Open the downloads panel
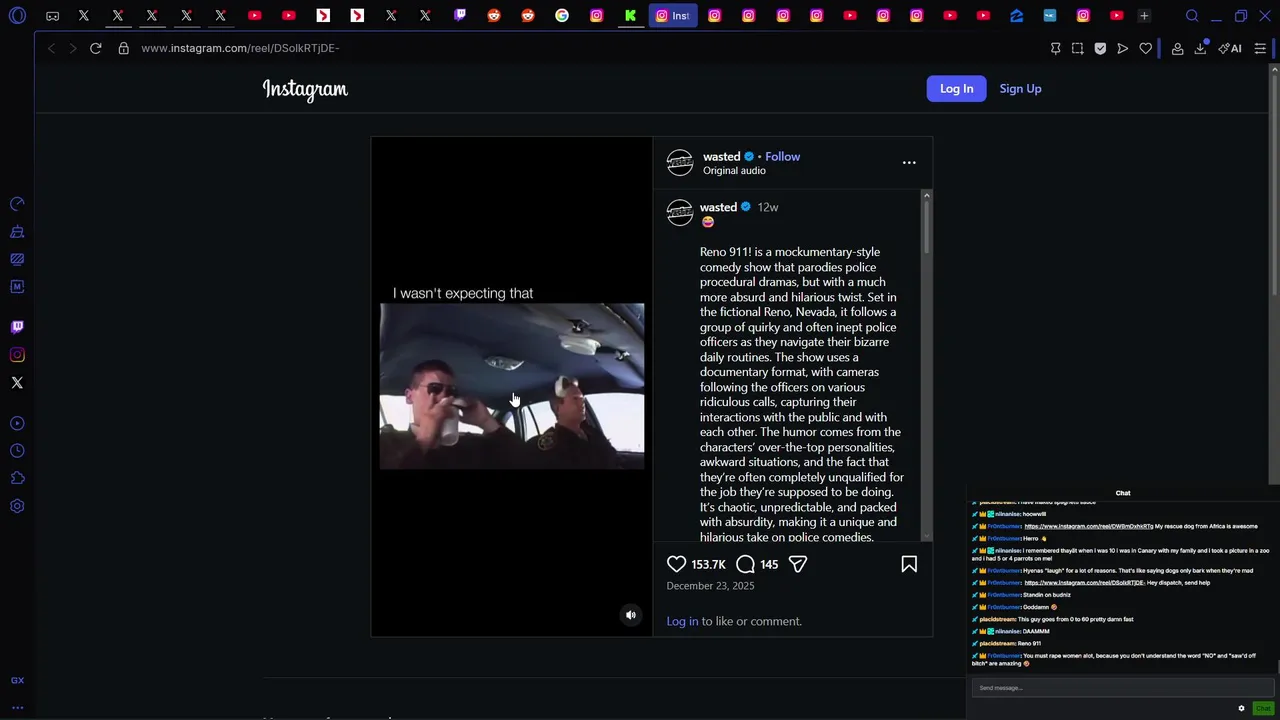 [1200, 48]
